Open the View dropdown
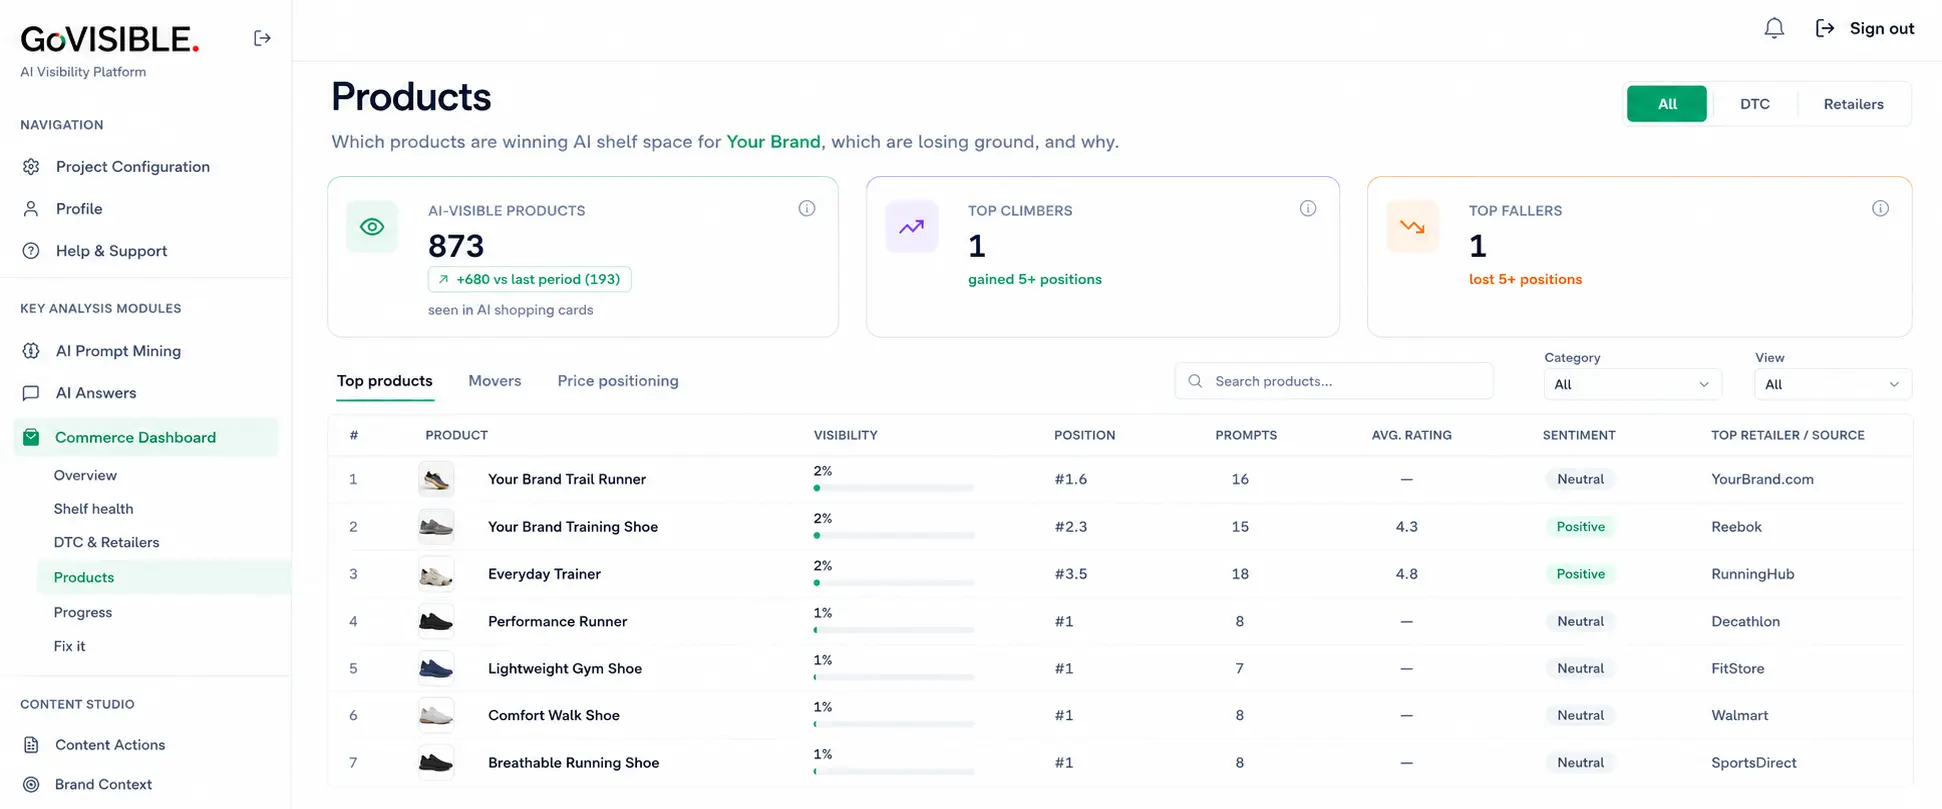 (1833, 384)
